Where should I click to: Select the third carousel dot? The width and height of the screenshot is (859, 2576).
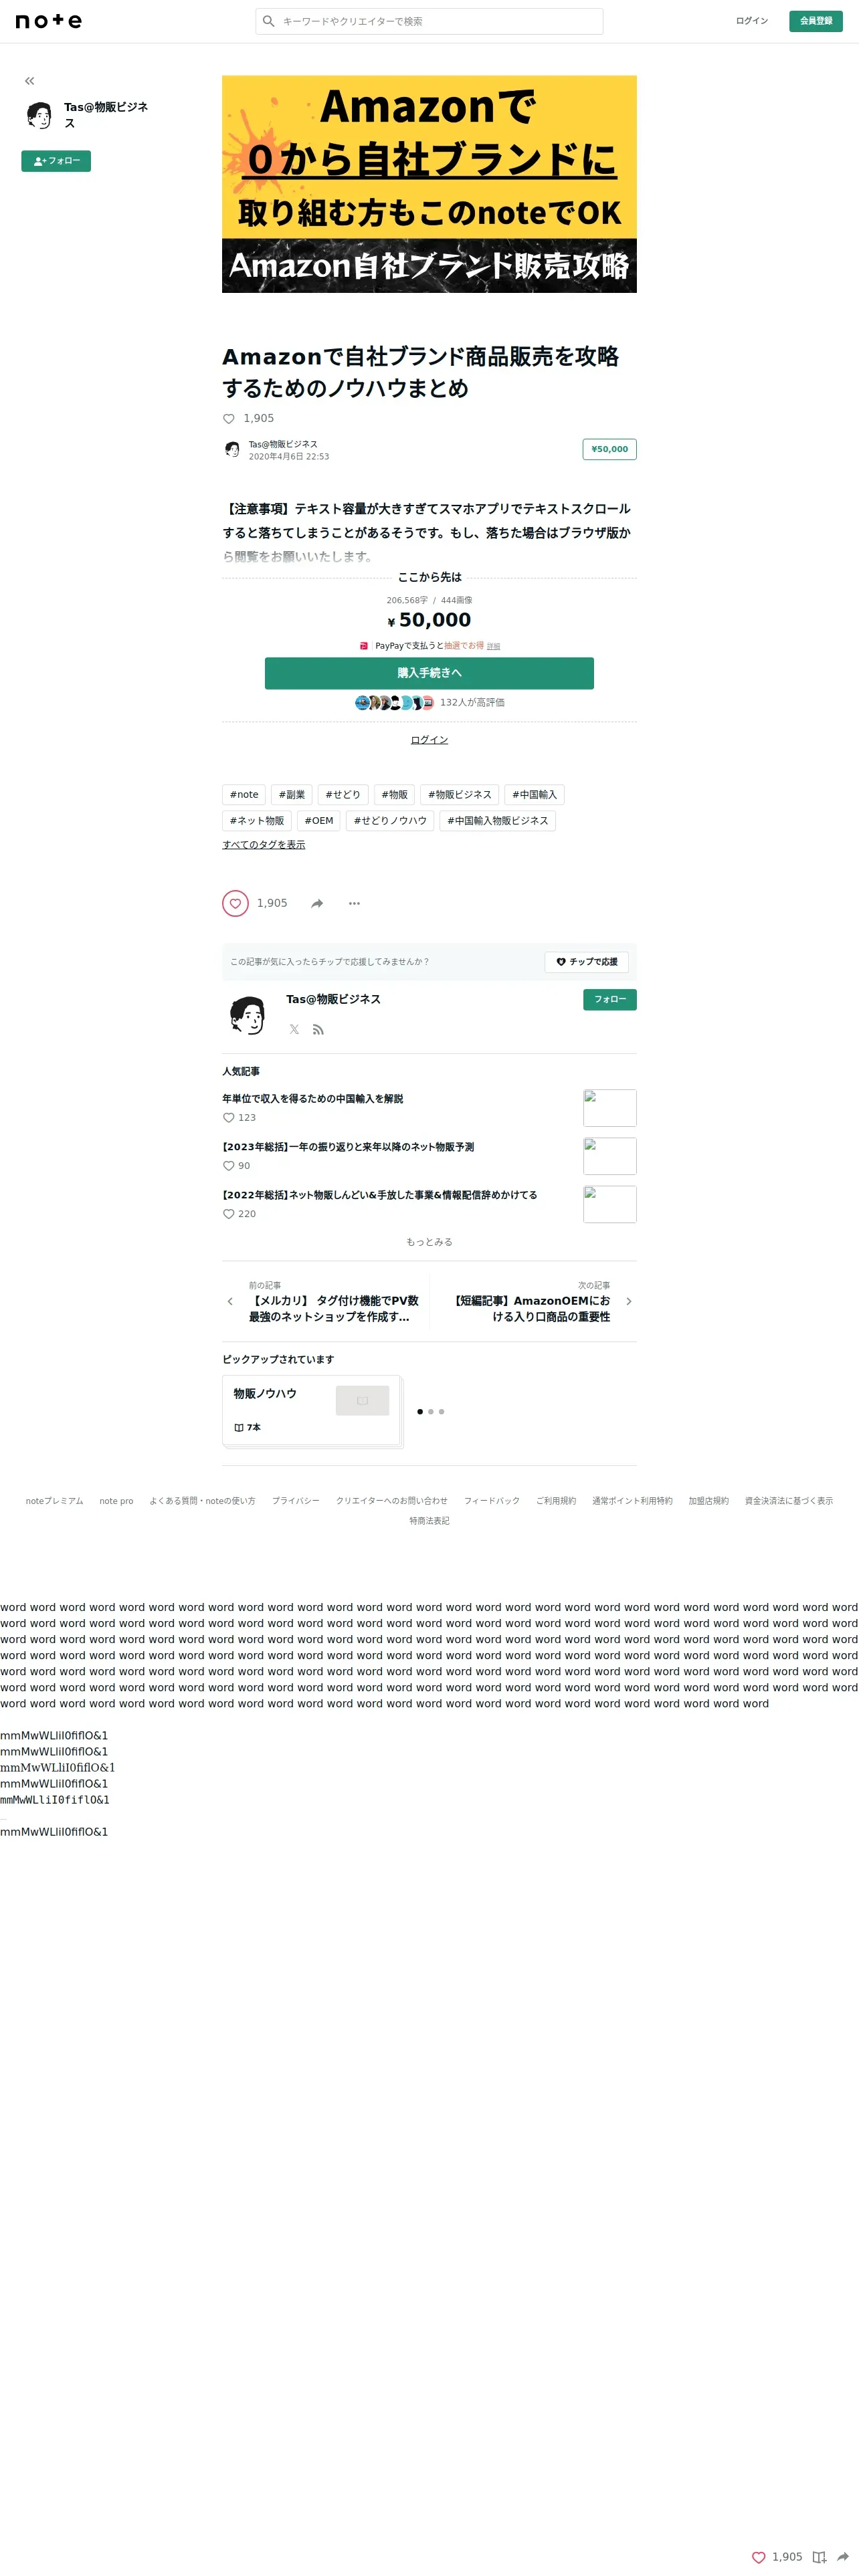pos(442,1412)
